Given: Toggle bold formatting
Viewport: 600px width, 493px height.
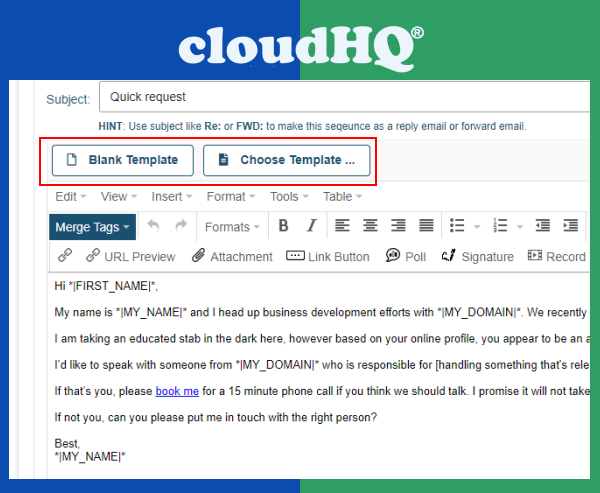Looking at the screenshot, I should pyautogui.click(x=283, y=225).
